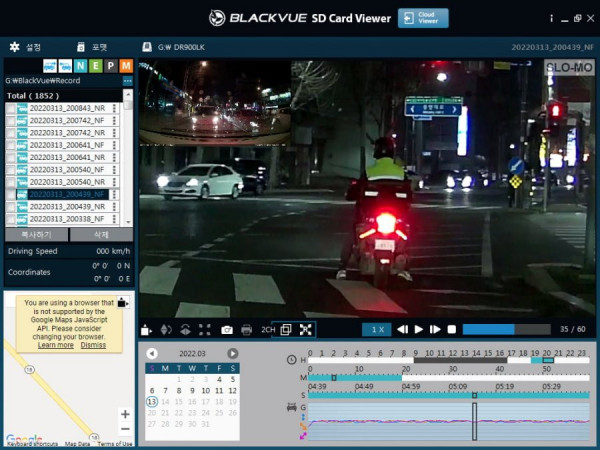Step forward to next frame
600x450 pixels.
(435, 329)
